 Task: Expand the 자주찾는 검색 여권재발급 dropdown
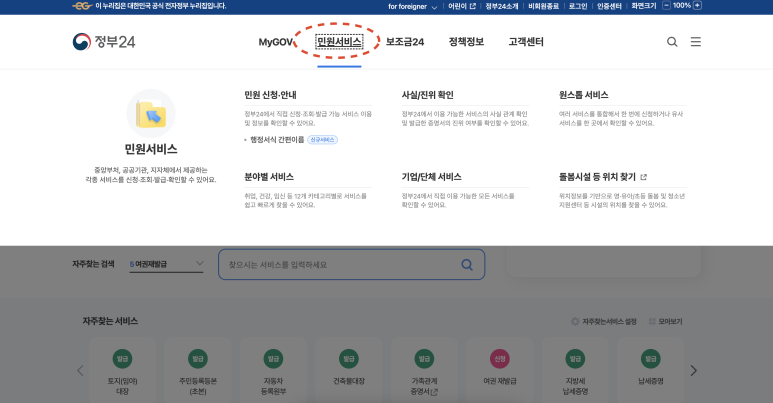click(166, 264)
